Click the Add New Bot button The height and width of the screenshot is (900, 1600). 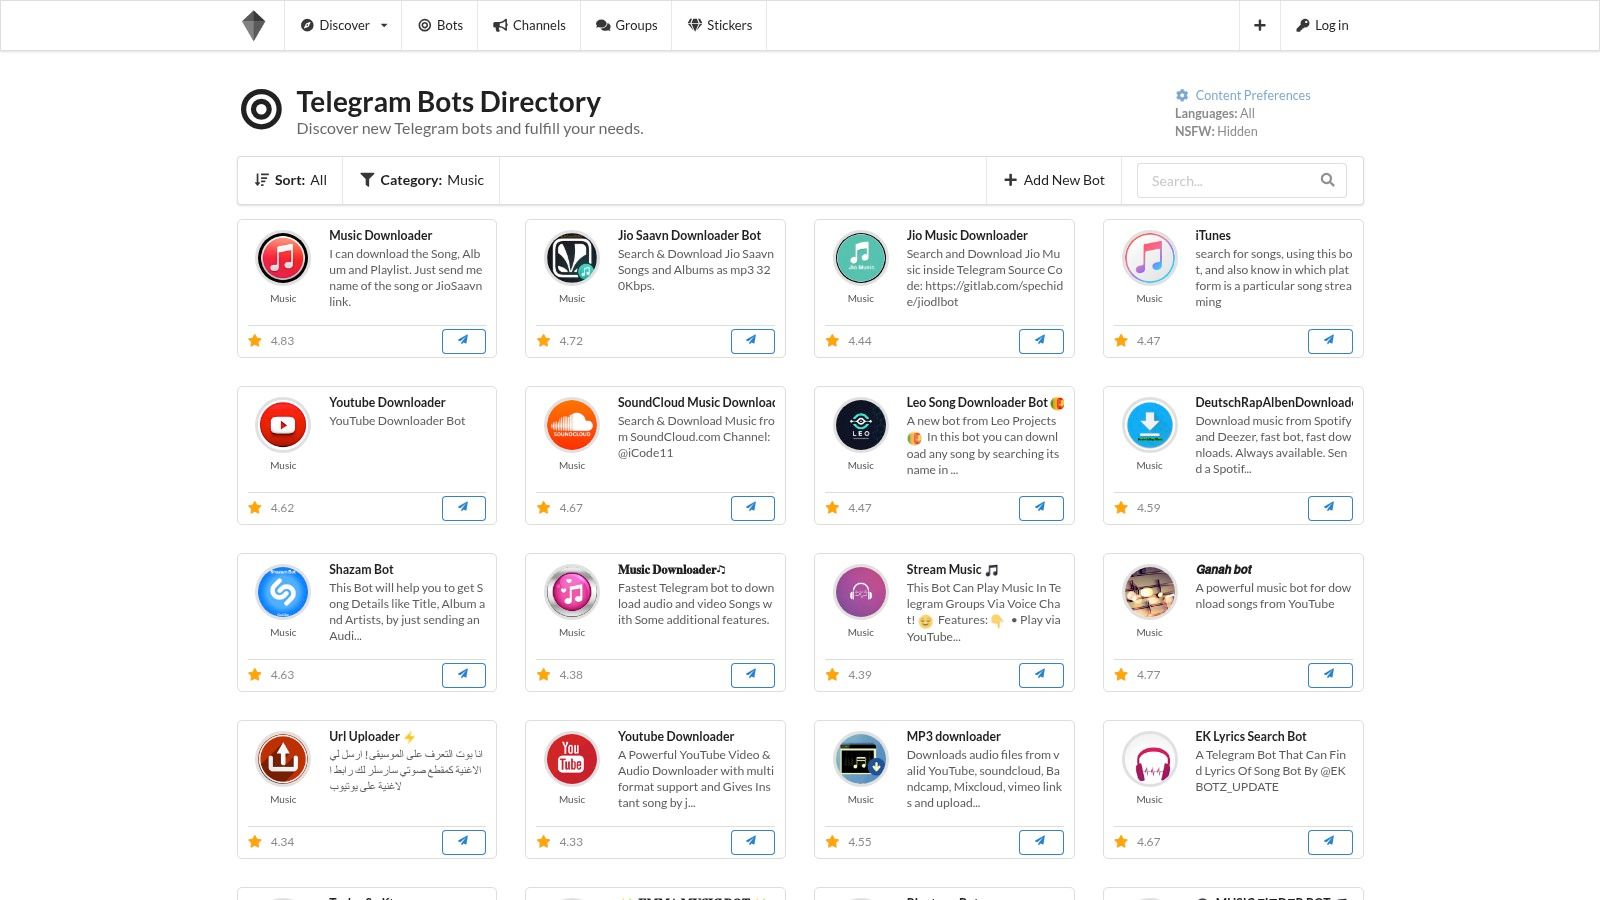1054,180
